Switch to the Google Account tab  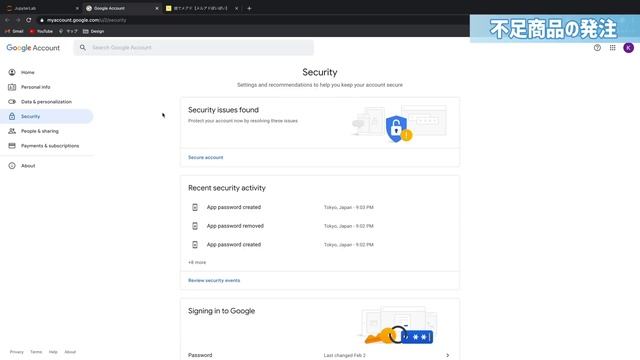tap(121, 8)
